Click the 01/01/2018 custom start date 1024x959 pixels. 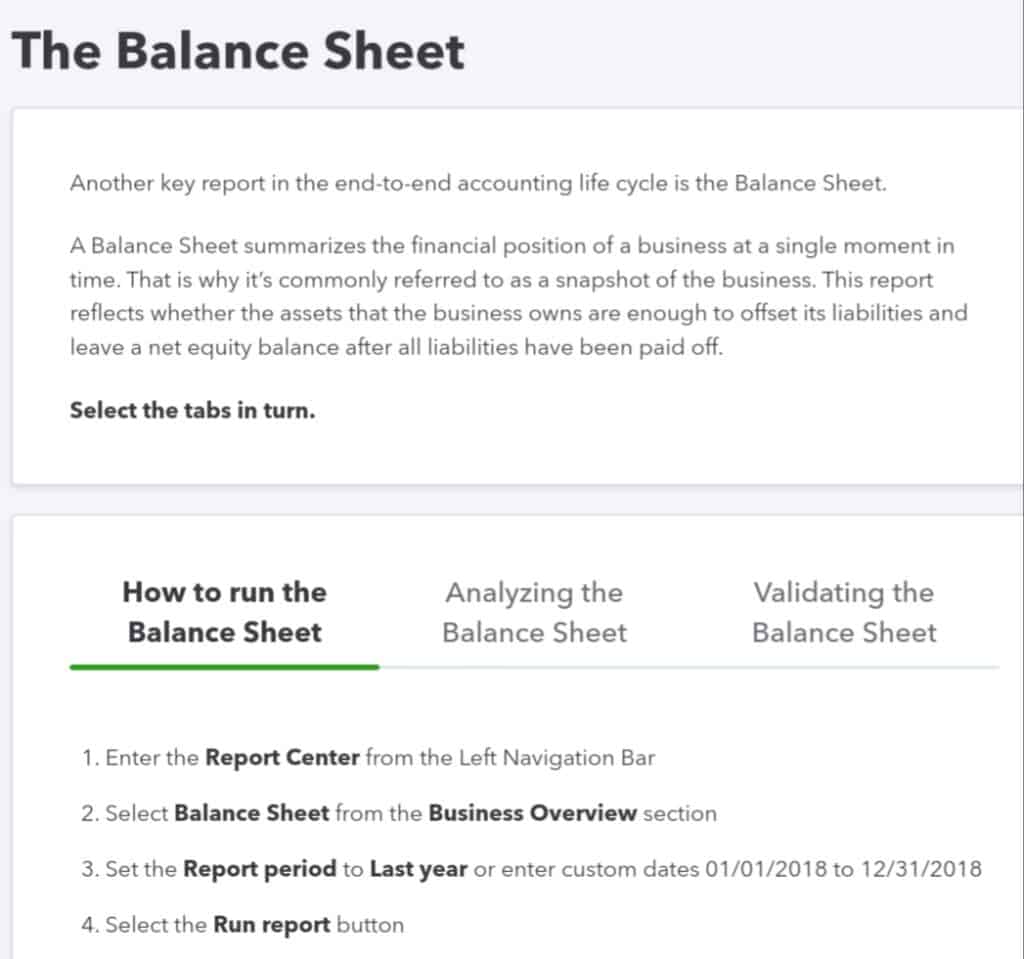coord(767,870)
